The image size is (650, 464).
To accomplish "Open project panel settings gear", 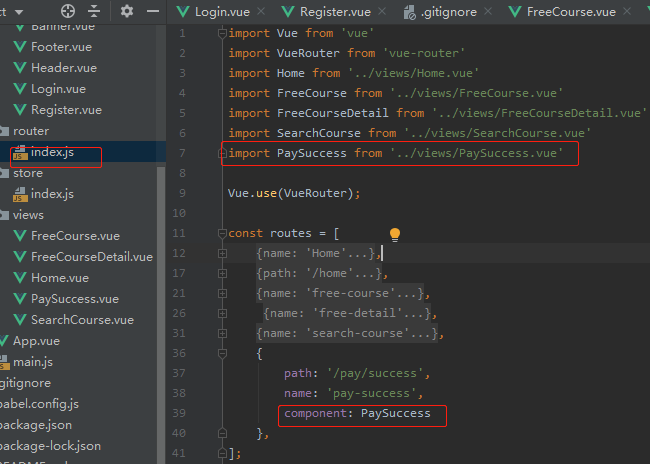I will point(127,11).
